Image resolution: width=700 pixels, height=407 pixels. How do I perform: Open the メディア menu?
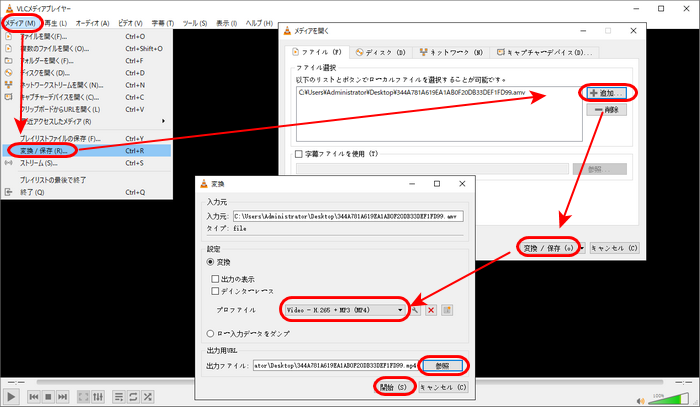pyautogui.click(x=20, y=23)
